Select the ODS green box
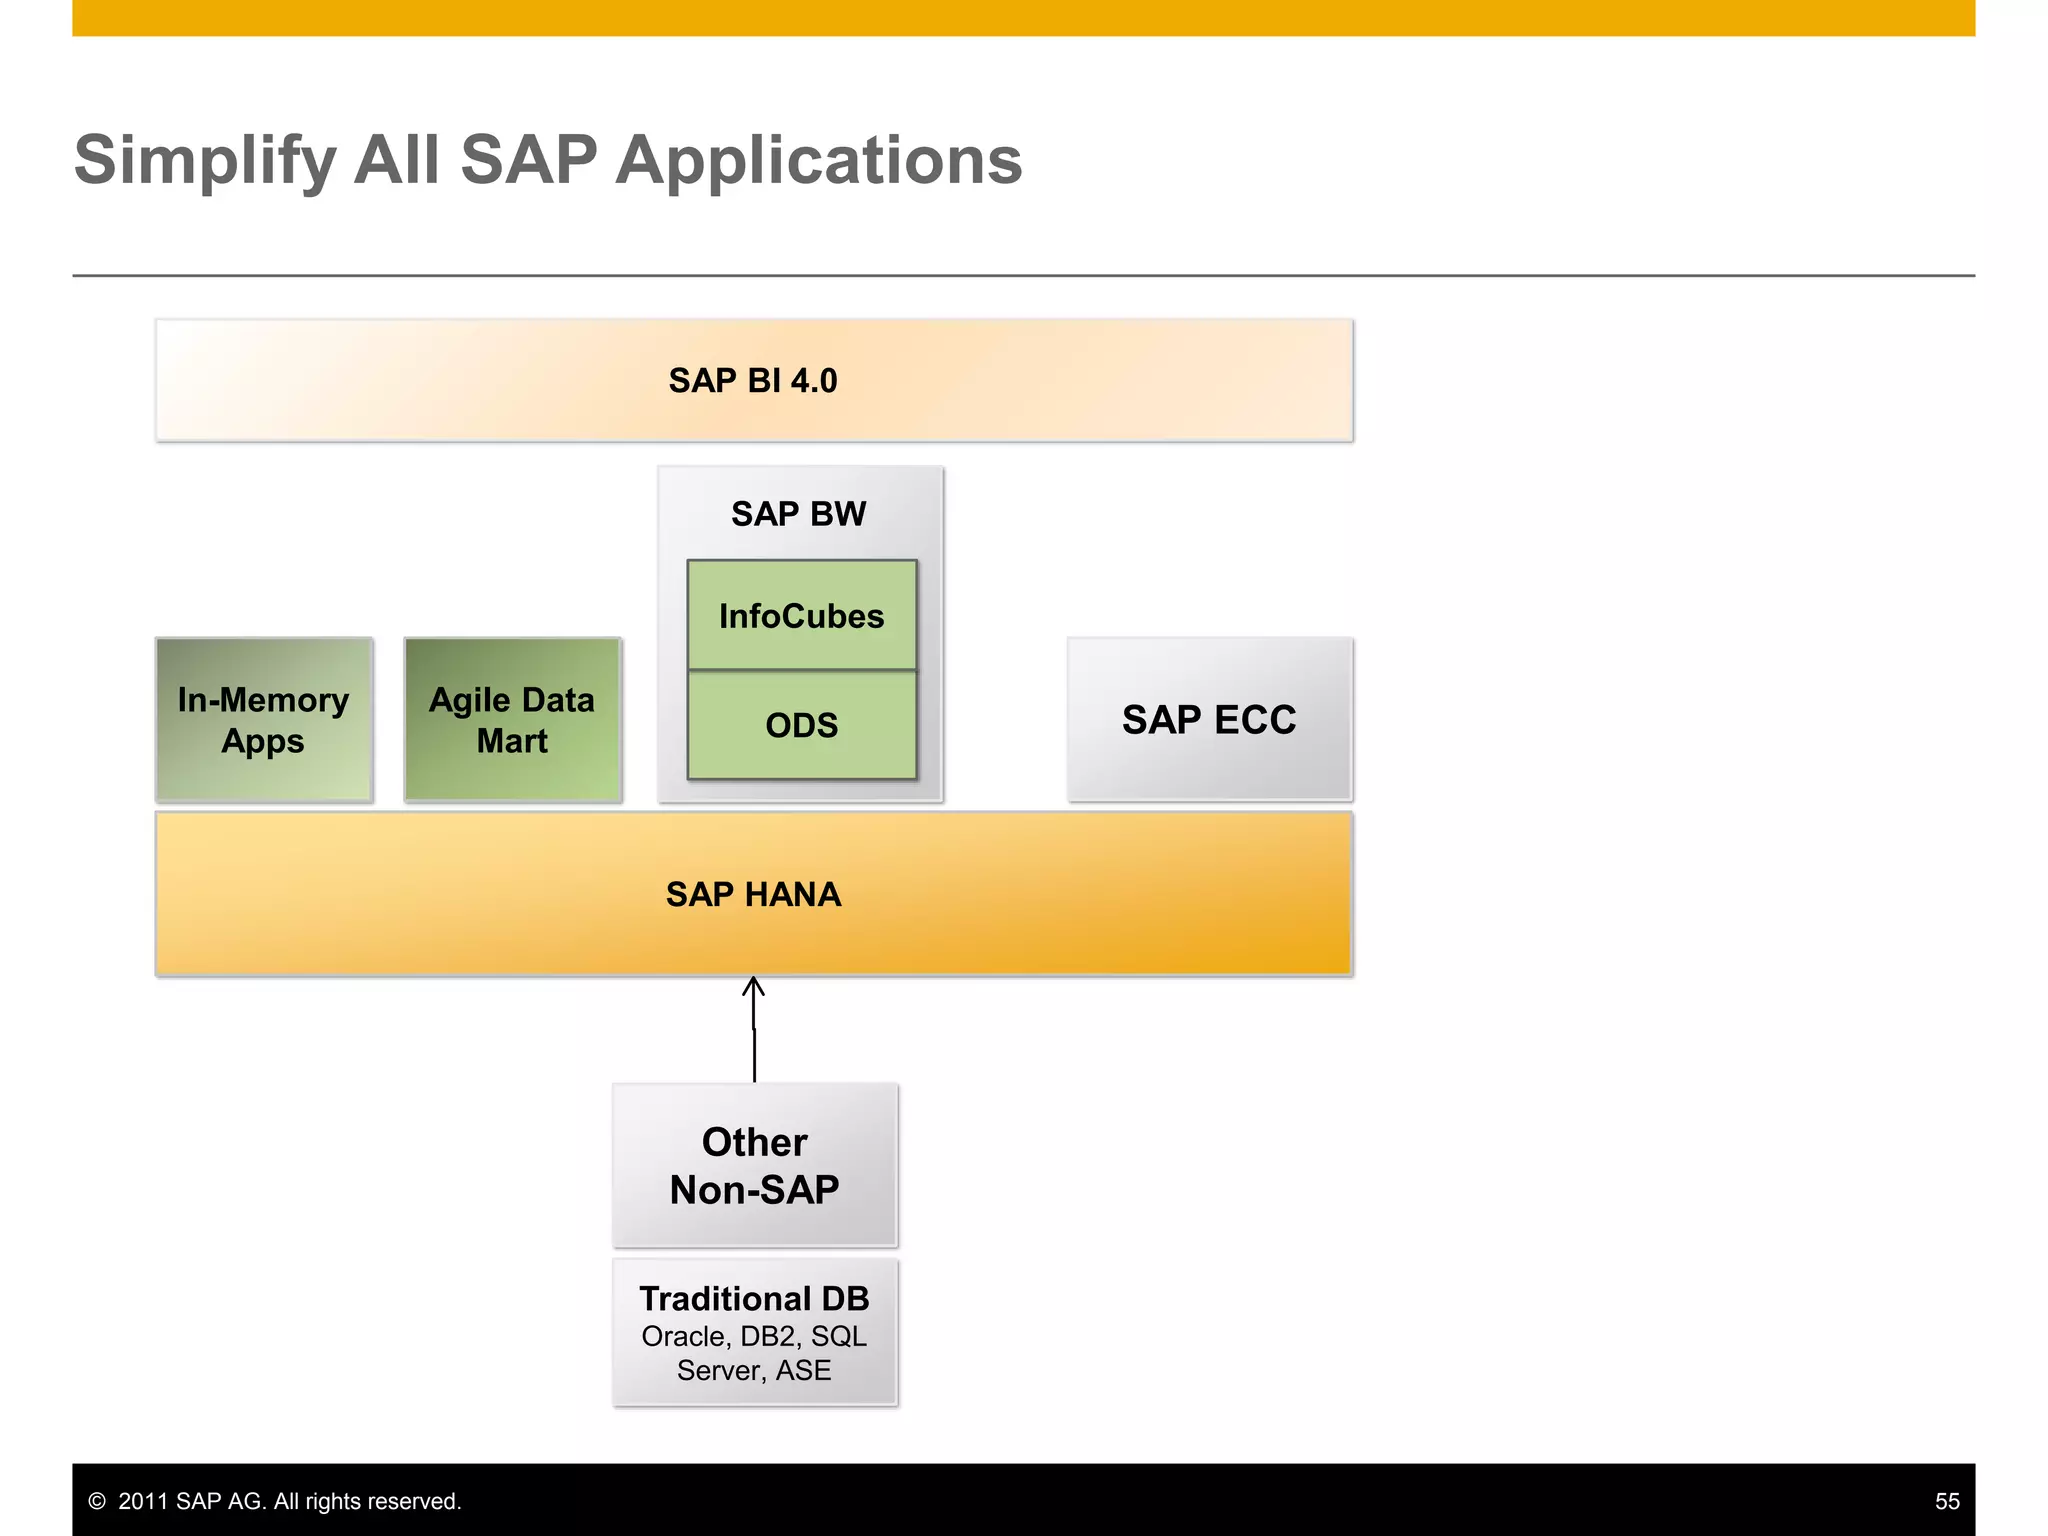The width and height of the screenshot is (2048, 1536). click(x=801, y=725)
